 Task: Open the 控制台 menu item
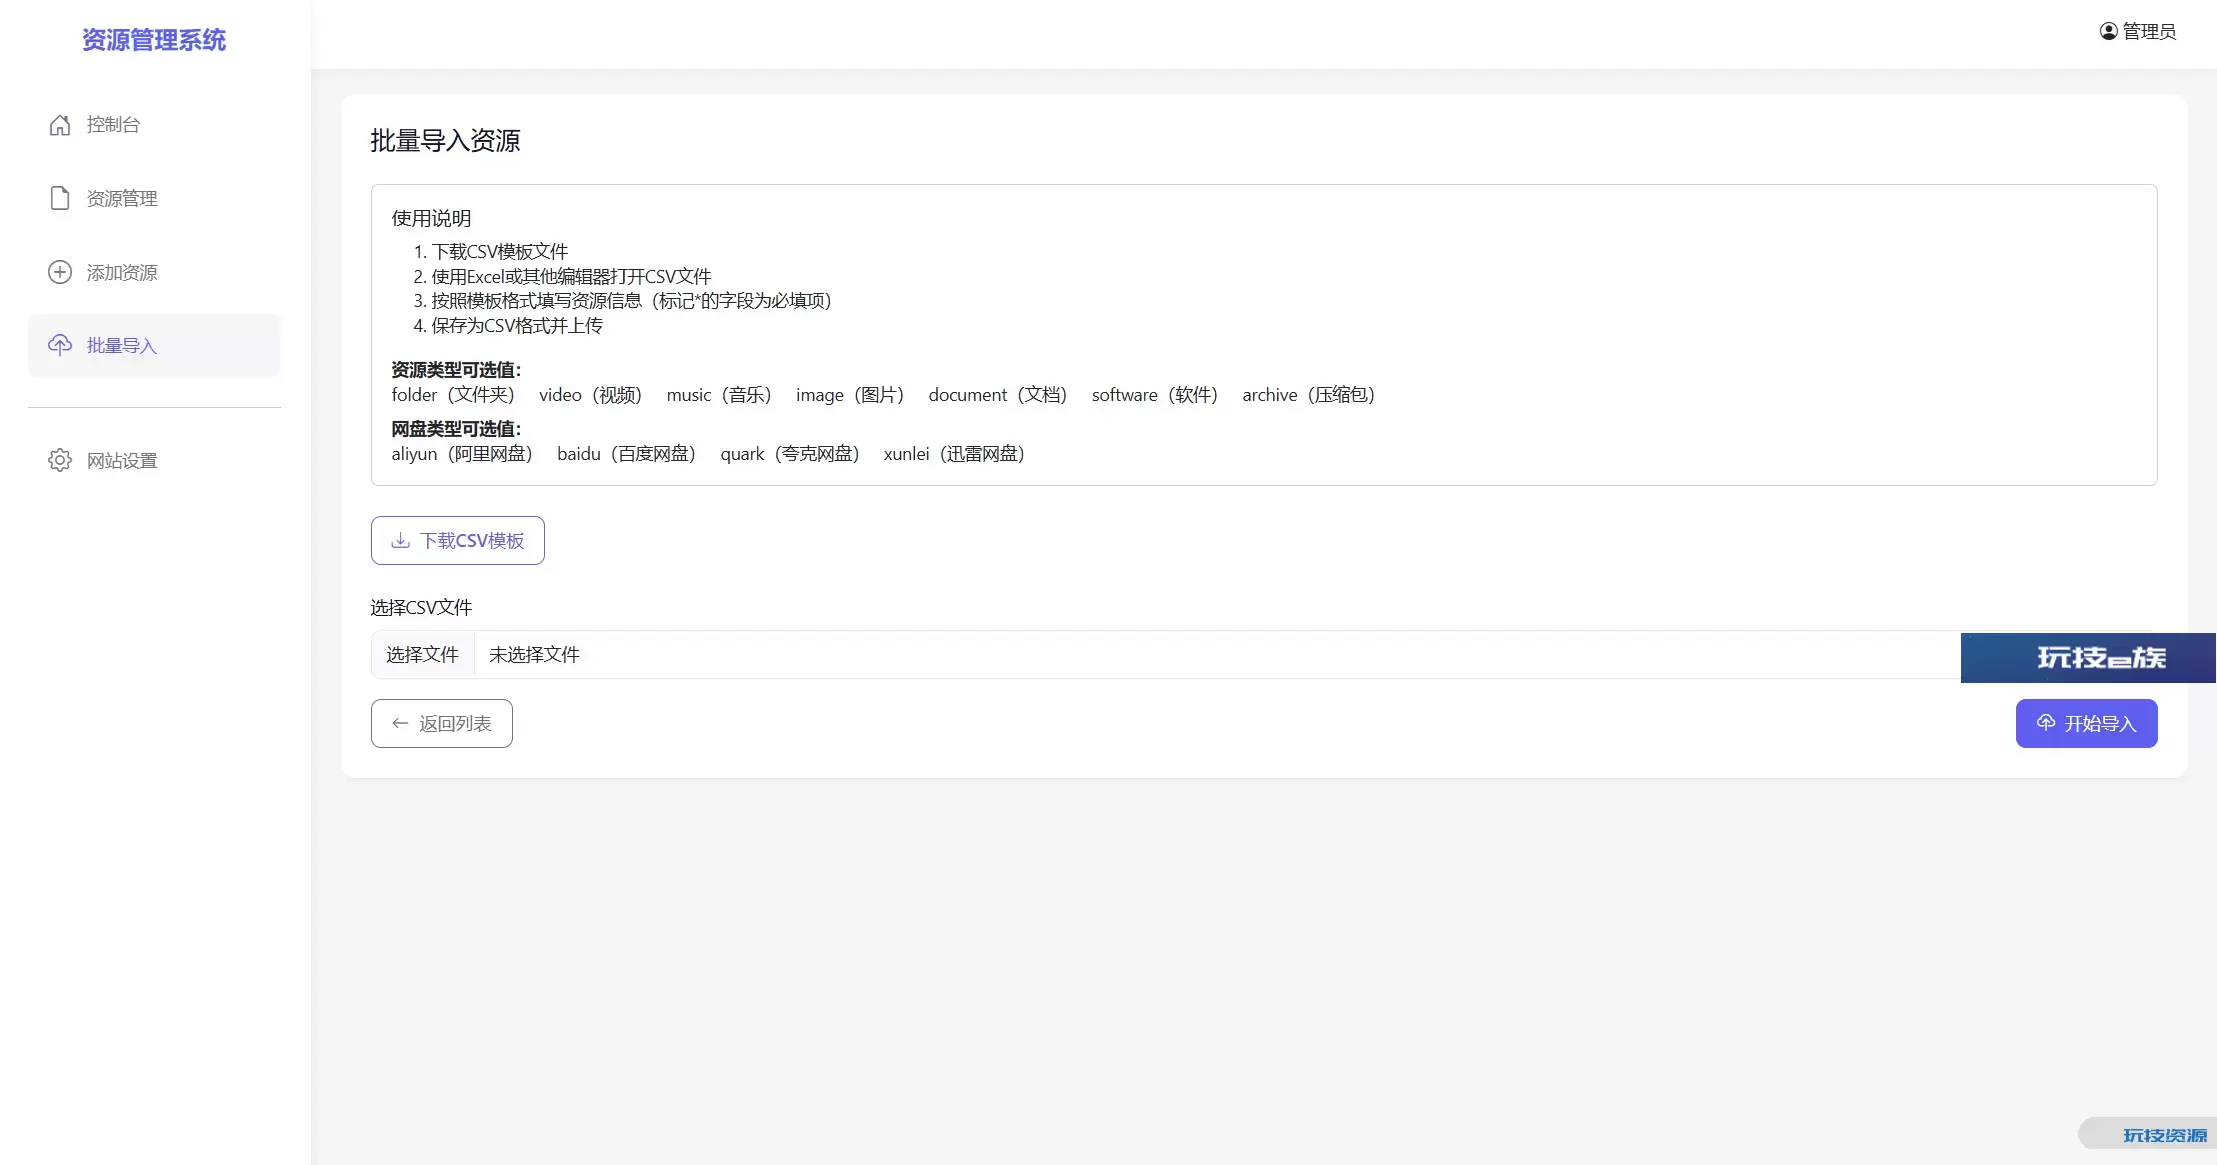(x=154, y=125)
